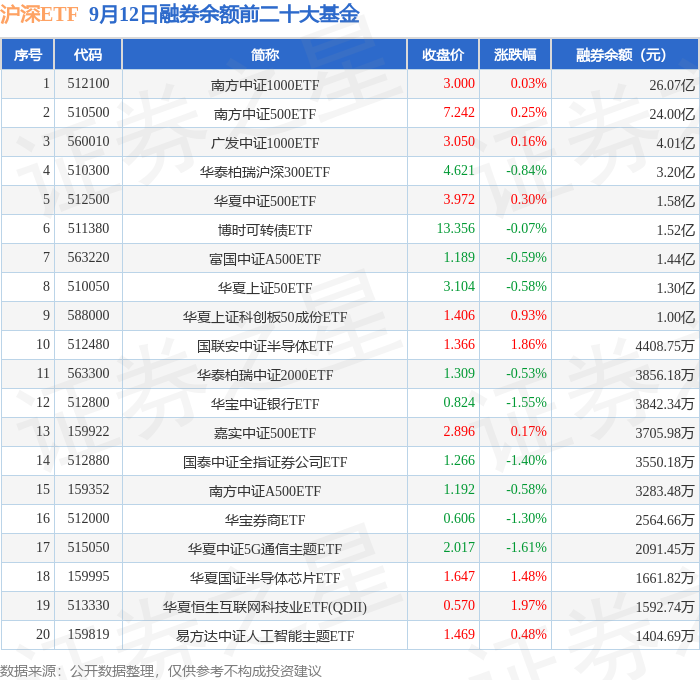Select fund name 华宝券商ETF

[265, 520]
